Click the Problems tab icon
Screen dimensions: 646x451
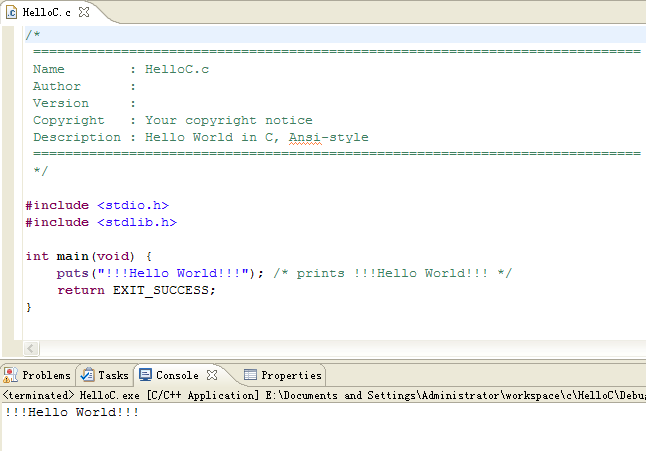point(11,375)
